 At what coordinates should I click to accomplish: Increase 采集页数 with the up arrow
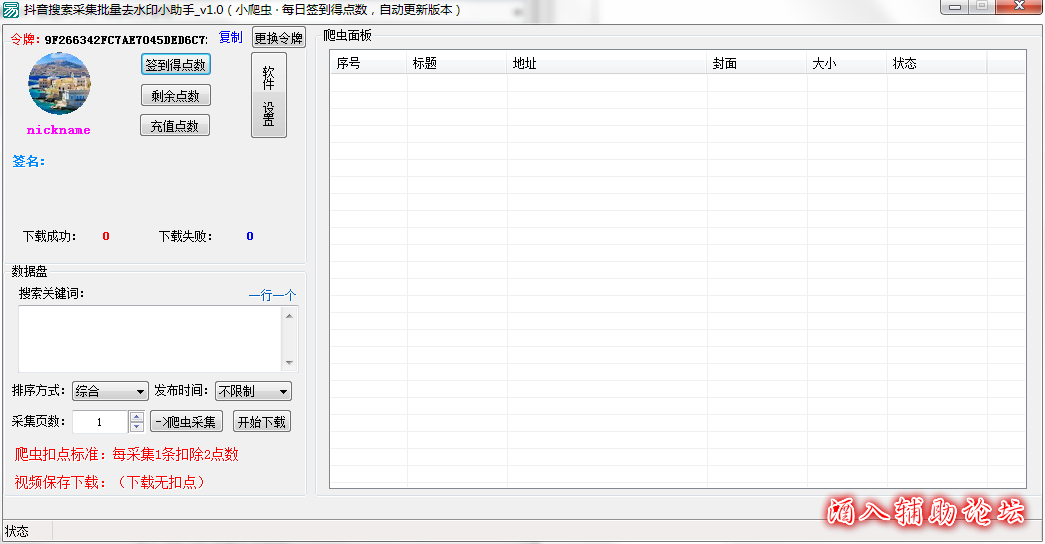tap(137, 417)
